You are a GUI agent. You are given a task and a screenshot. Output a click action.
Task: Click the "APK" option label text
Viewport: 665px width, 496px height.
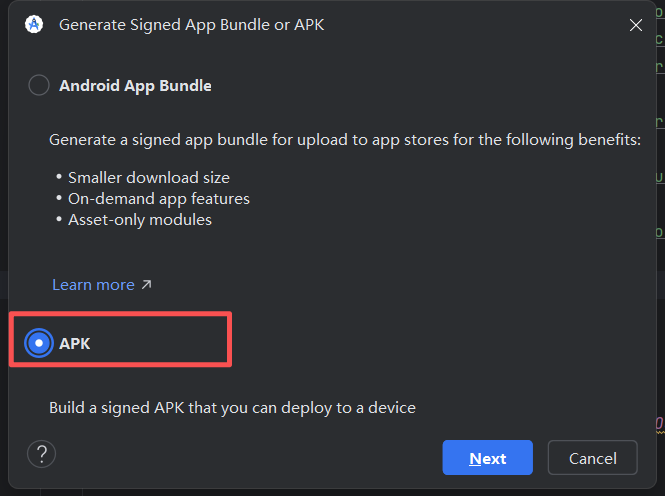(75, 343)
